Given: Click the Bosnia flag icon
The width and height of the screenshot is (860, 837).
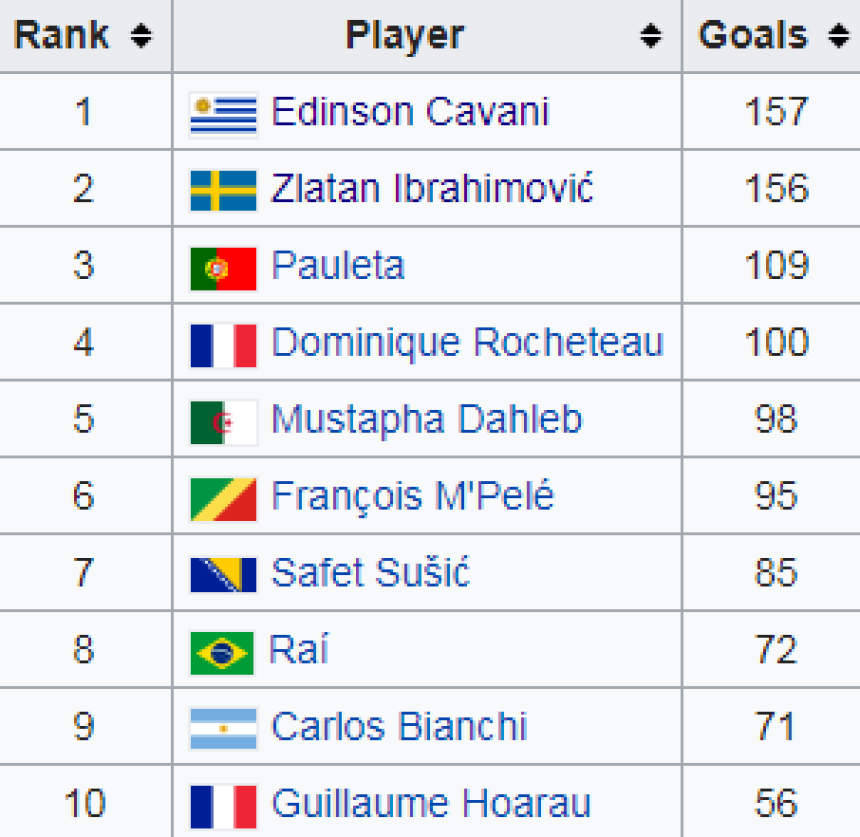Looking at the screenshot, I should click(x=223, y=574).
